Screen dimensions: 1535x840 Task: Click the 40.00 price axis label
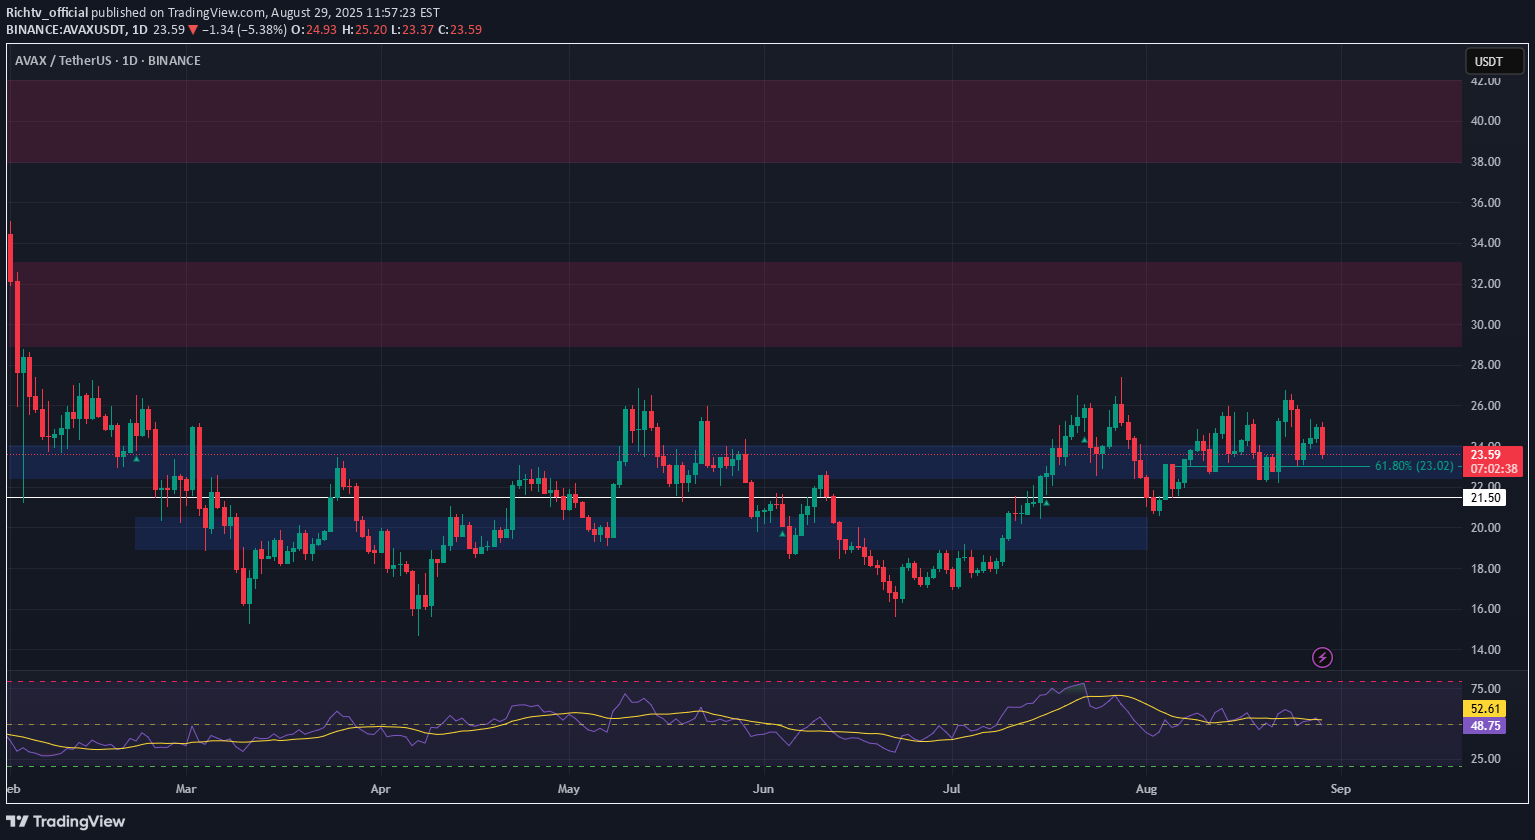(x=1486, y=121)
